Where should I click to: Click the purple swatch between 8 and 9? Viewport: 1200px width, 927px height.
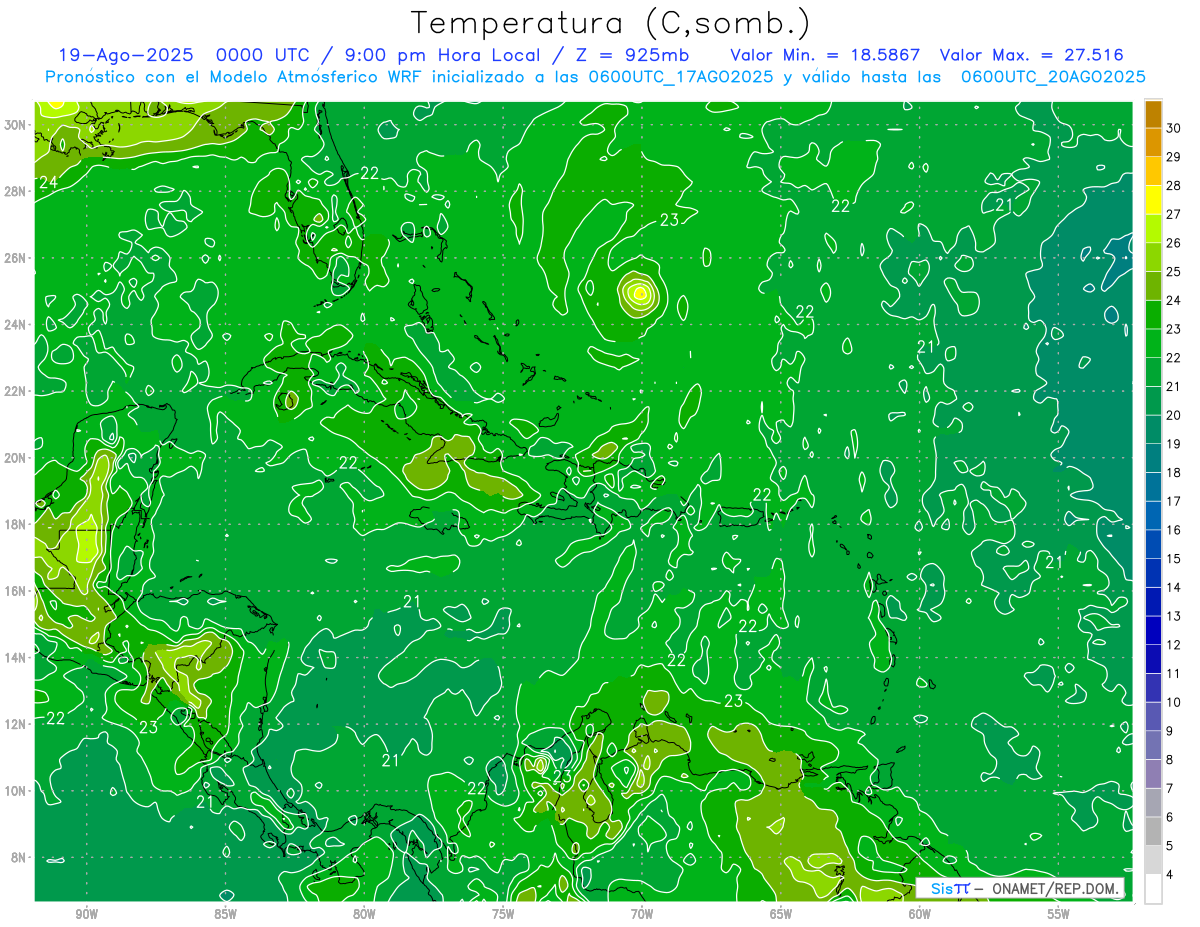pos(1154,746)
